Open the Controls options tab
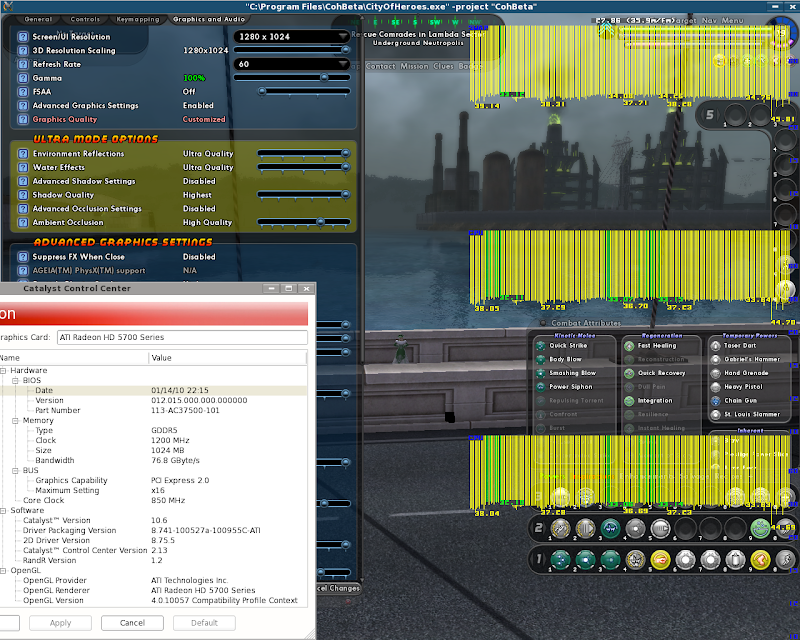800x640 pixels. click(x=86, y=19)
